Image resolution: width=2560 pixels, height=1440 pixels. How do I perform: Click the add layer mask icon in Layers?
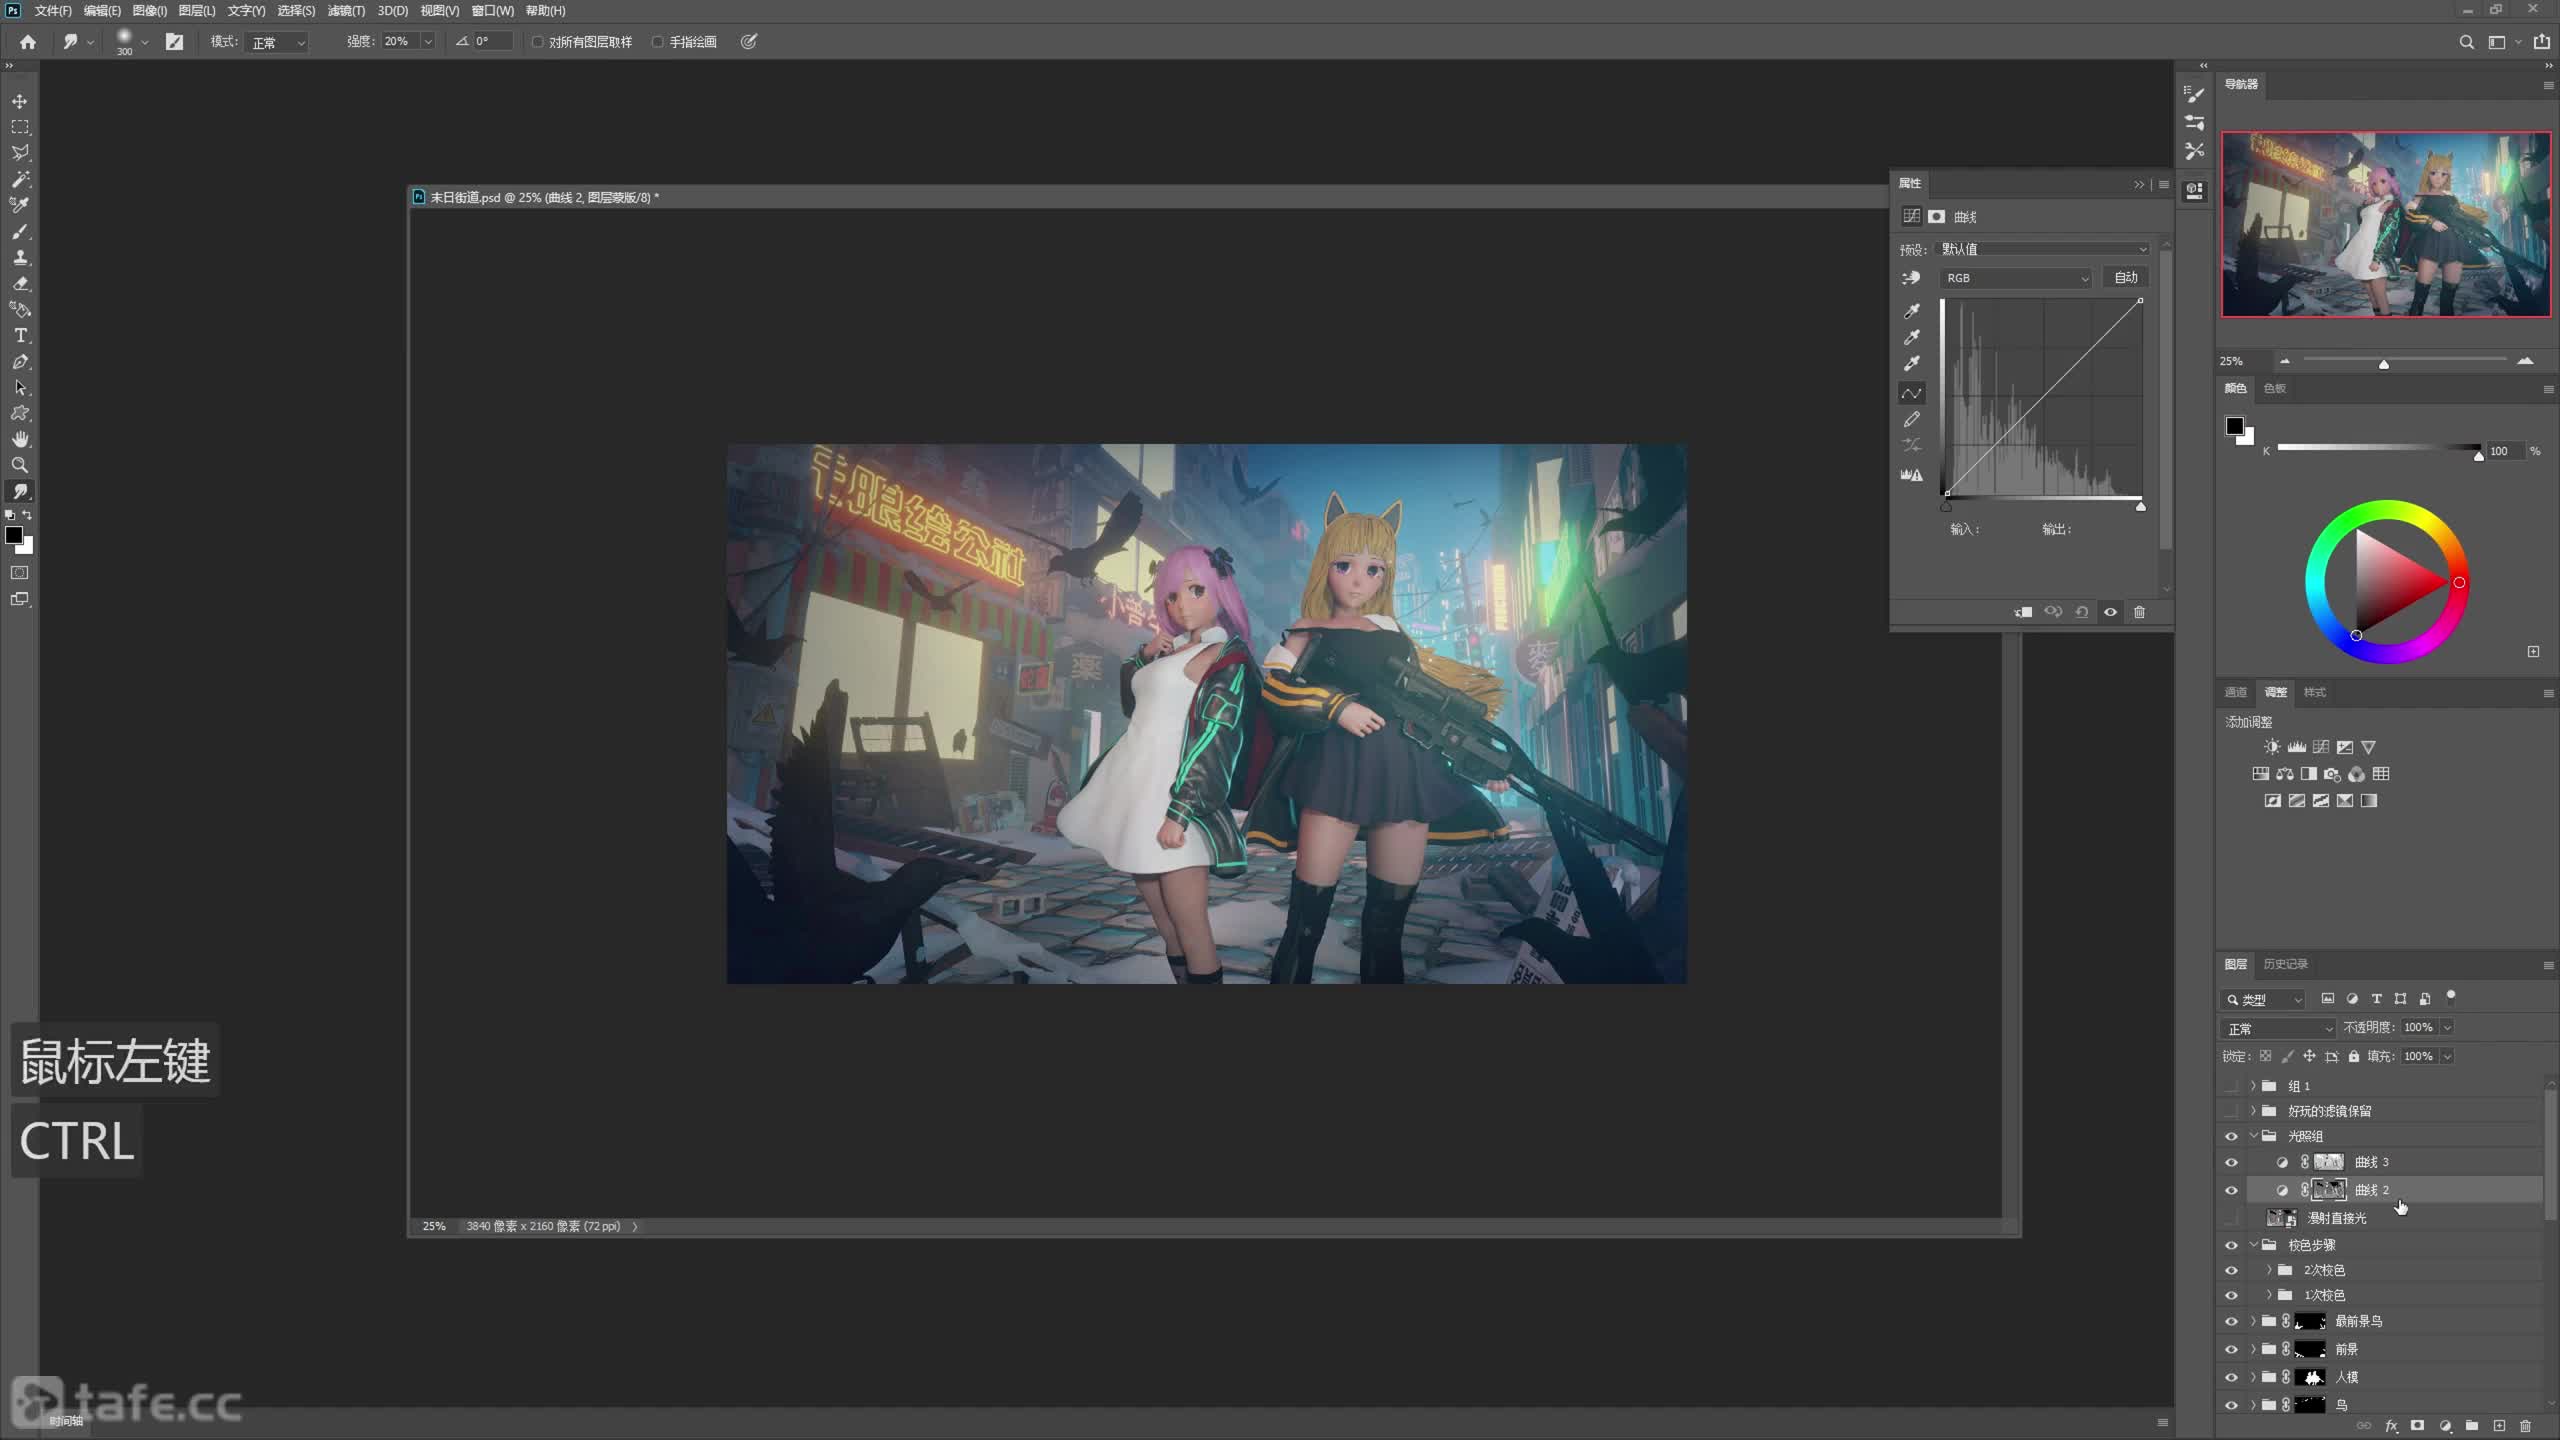coord(2417,1426)
